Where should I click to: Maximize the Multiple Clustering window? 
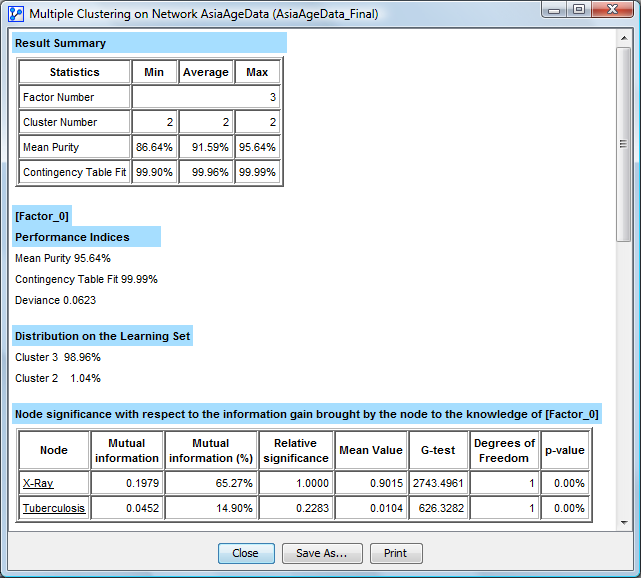point(578,10)
